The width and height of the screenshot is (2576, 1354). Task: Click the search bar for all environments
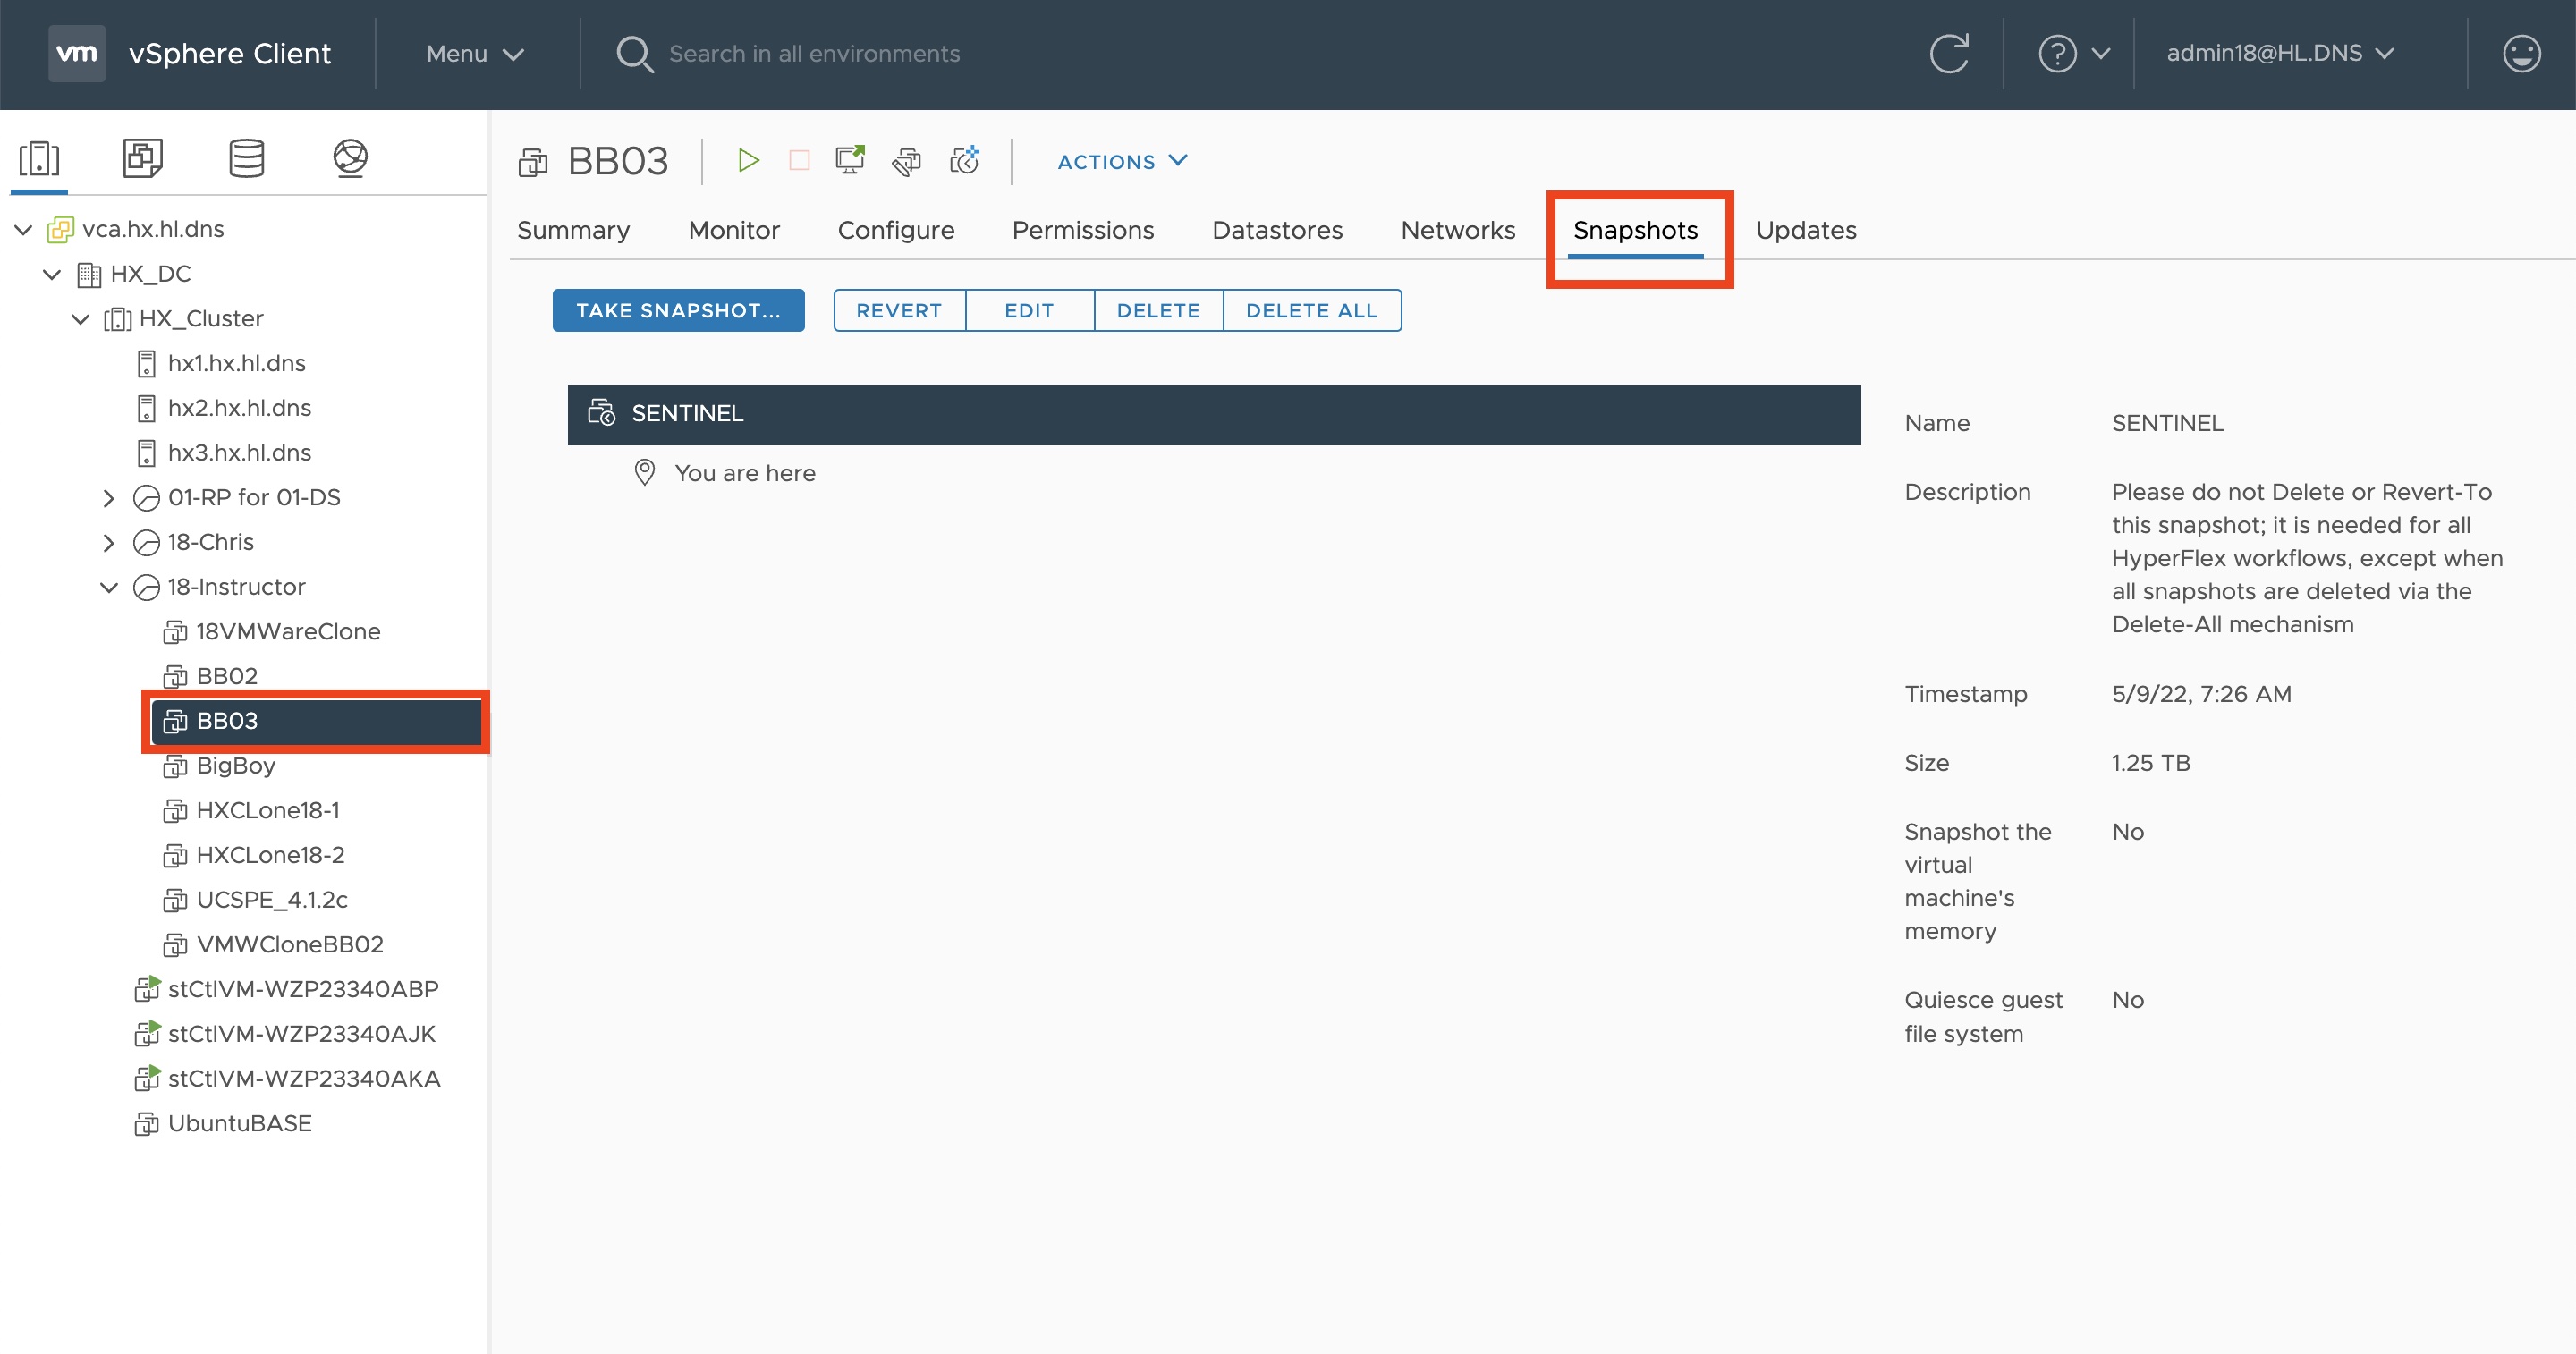pos(815,53)
